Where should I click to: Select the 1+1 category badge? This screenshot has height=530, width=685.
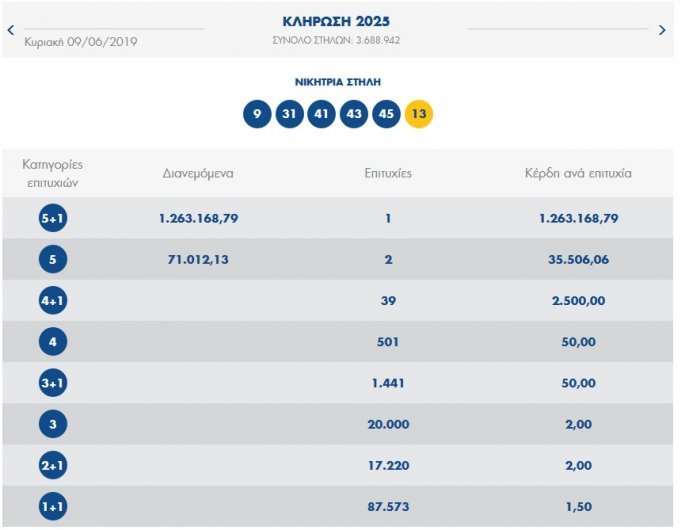[53, 508]
